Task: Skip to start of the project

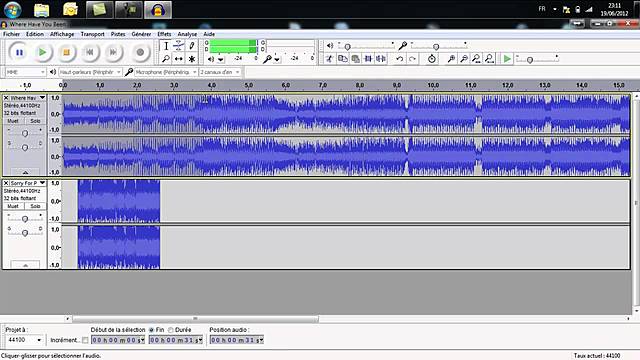Action: point(90,52)
